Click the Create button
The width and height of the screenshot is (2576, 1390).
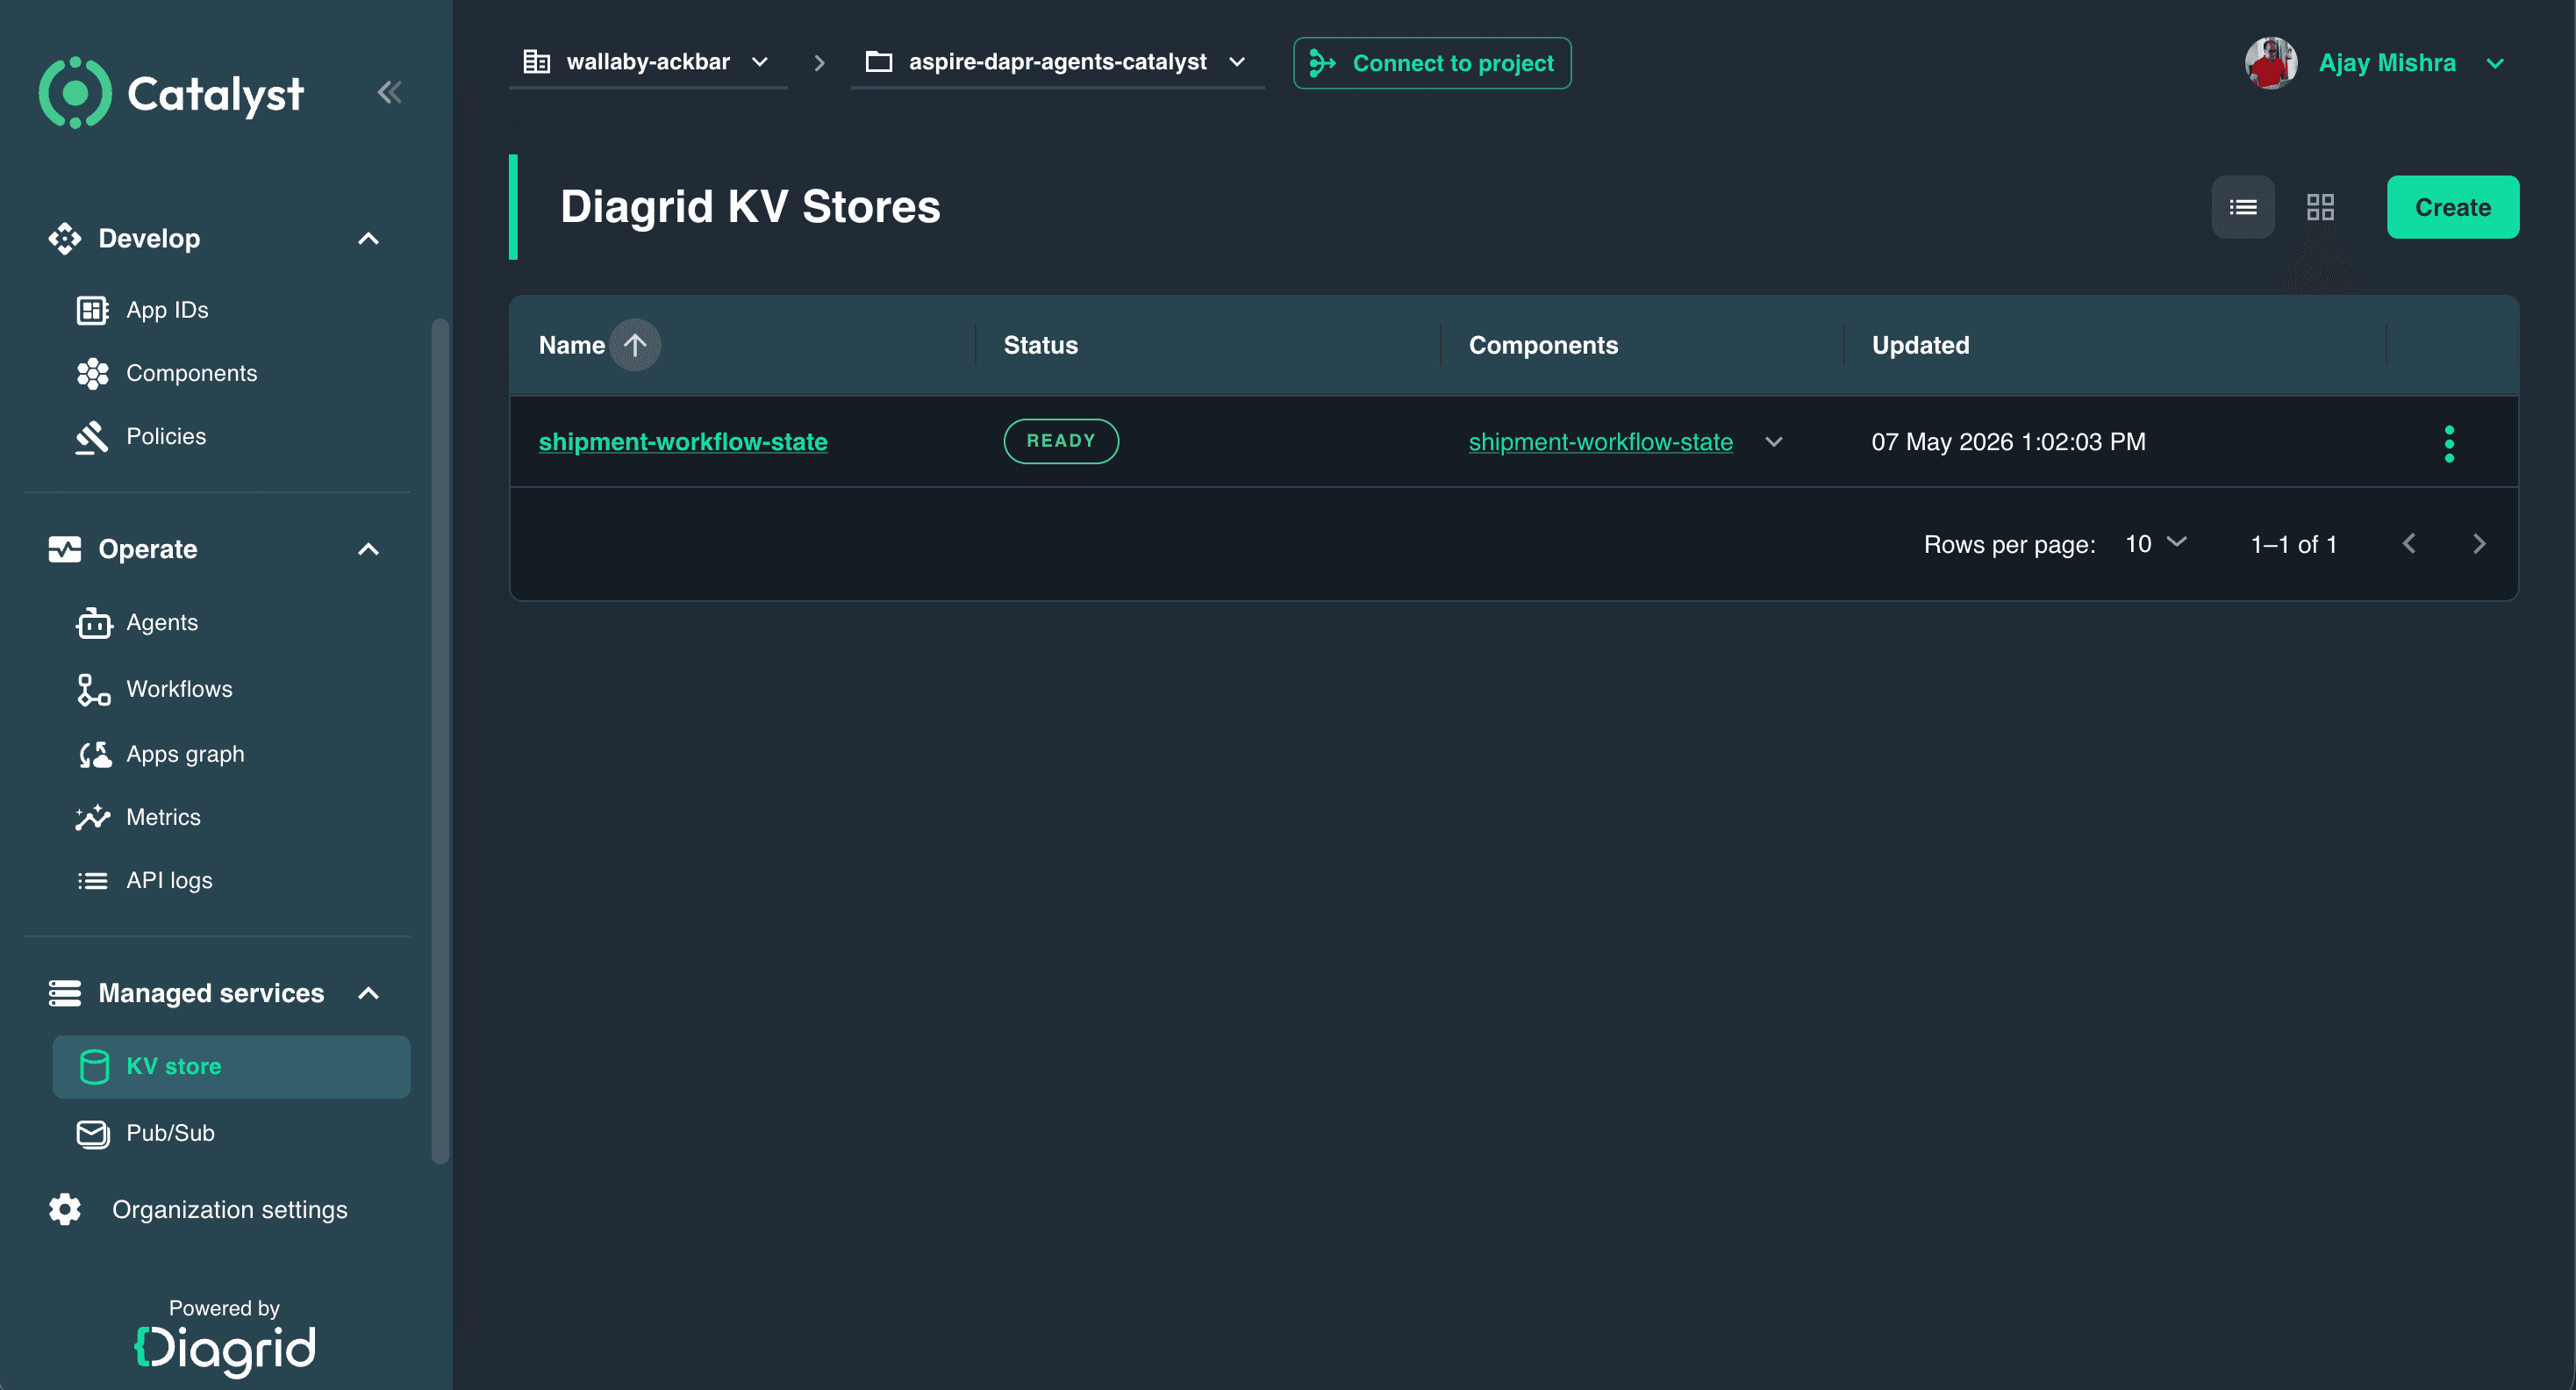point(2452,207)
